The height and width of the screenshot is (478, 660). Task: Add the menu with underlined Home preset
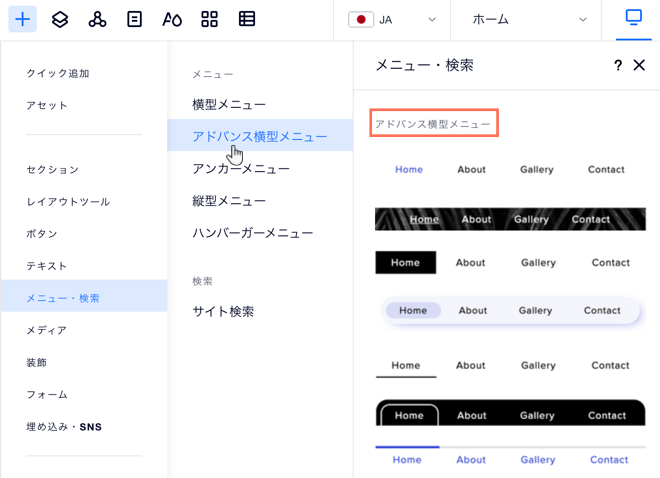pos(510,366)
